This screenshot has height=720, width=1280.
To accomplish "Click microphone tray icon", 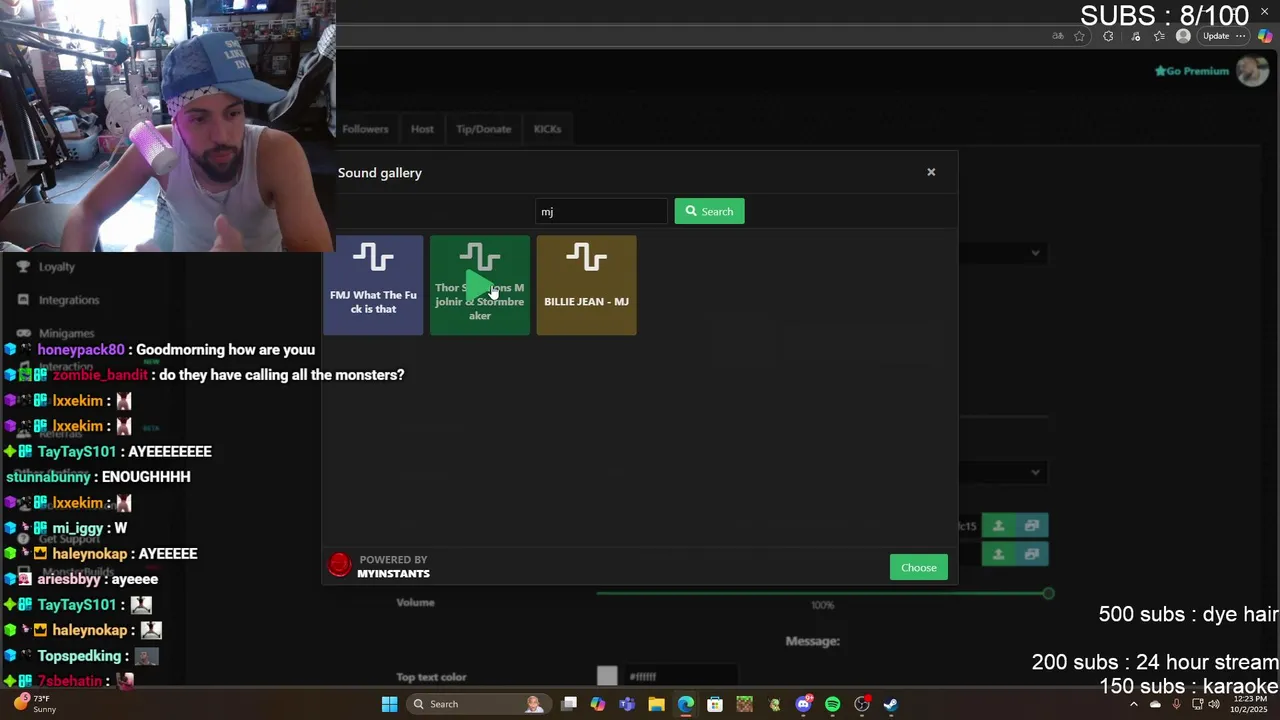I will coord(1177,704).
